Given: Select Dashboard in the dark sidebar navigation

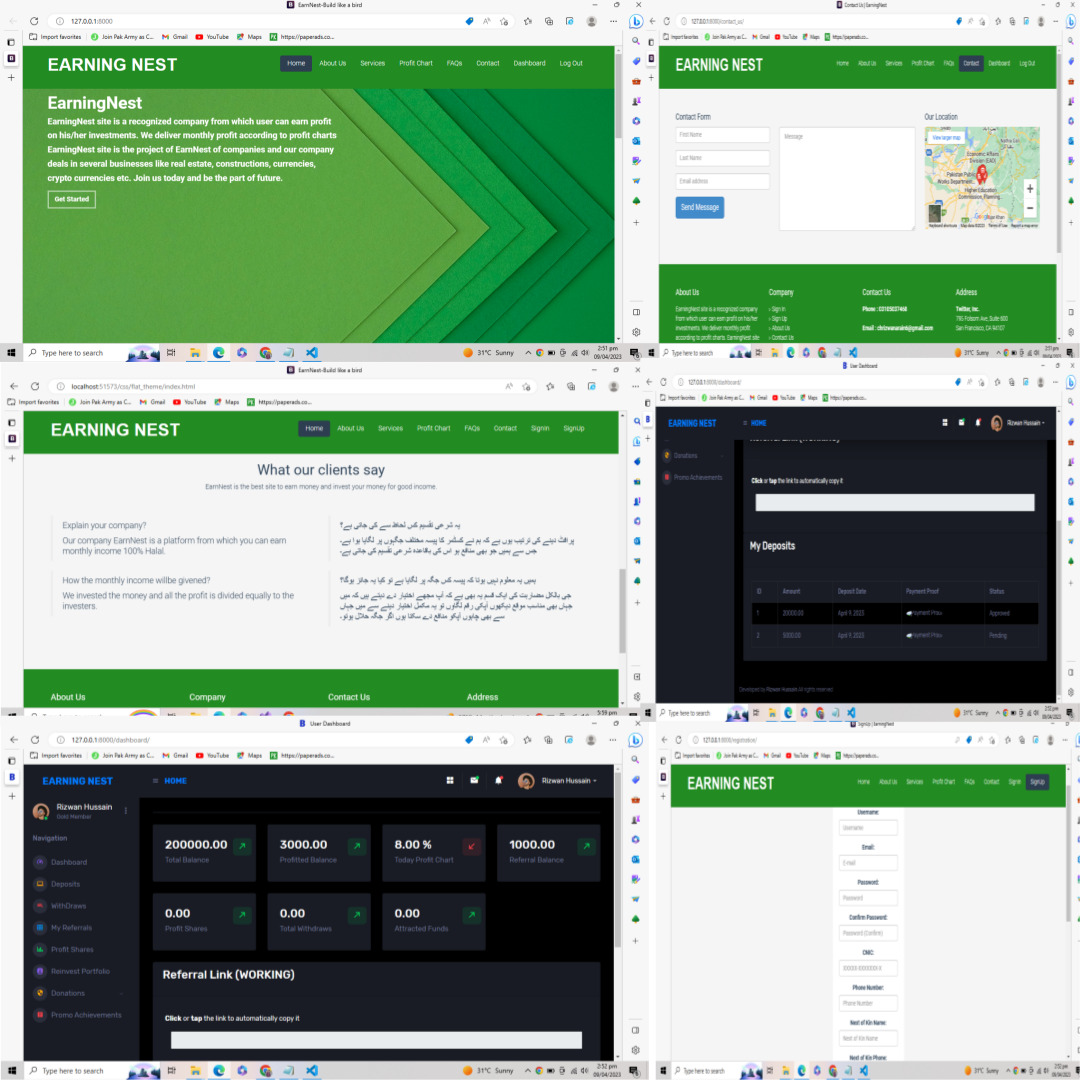Looking at the screenshot, I should coord(69,862).
